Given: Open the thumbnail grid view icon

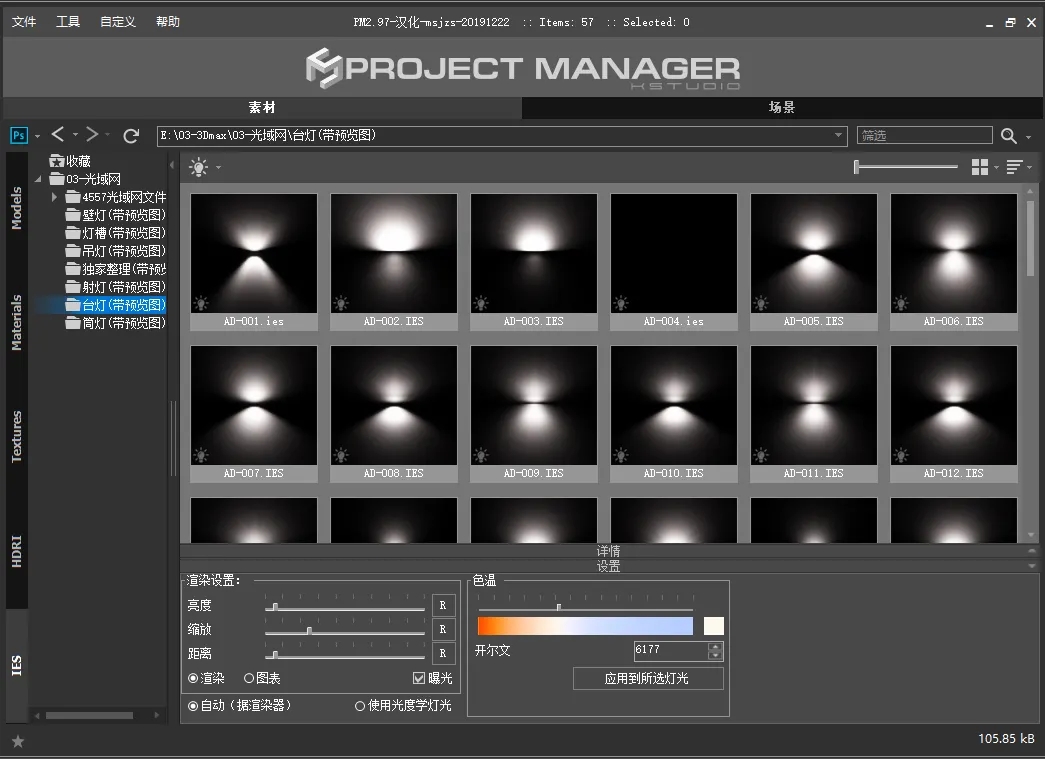Looking at the screenshot, I should coord(980,167).
